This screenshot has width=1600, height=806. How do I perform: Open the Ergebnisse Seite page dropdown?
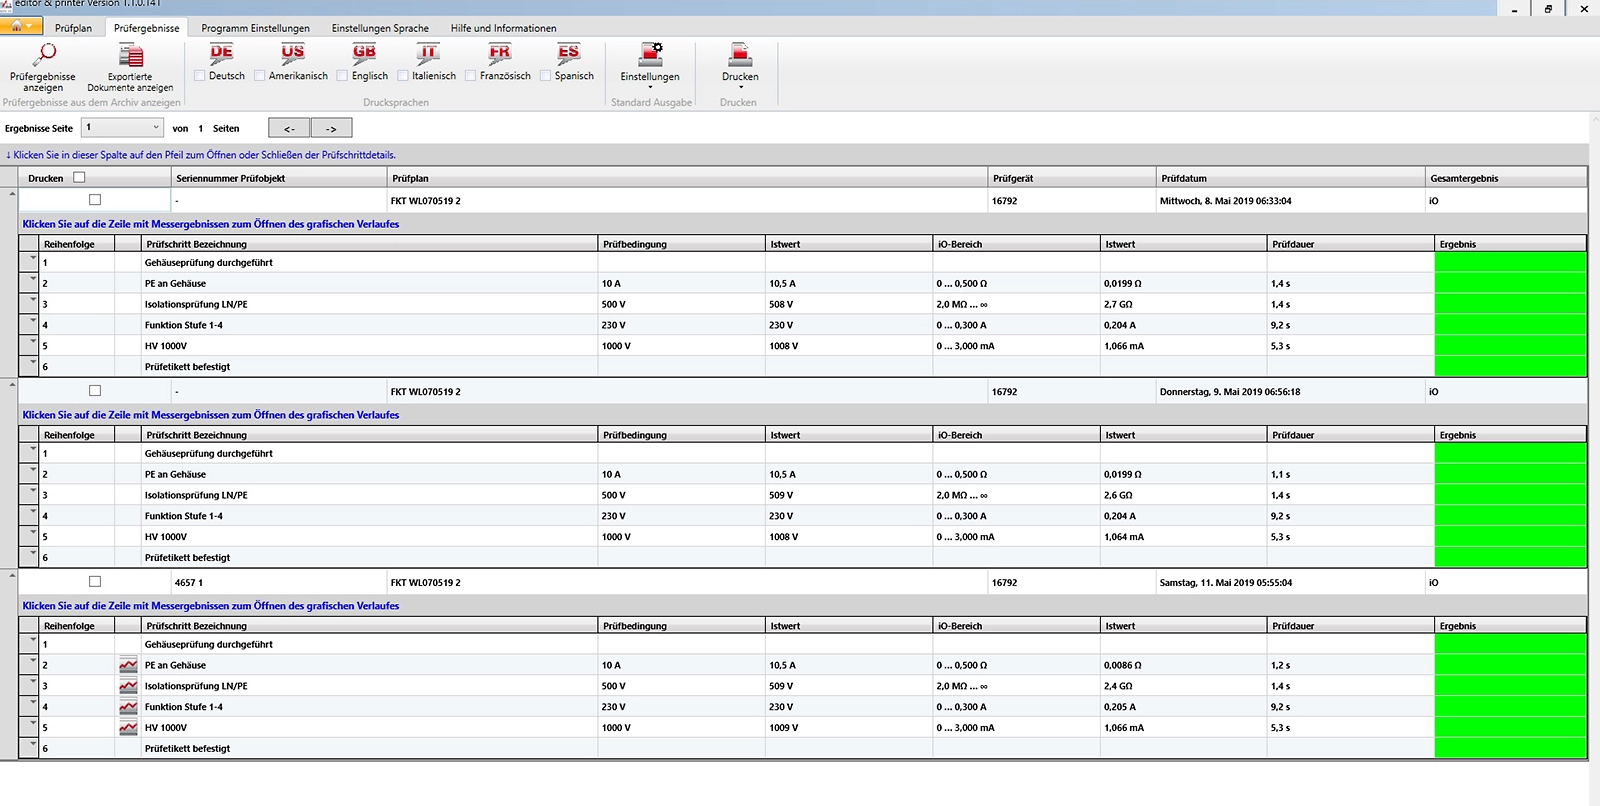[x=156, y=128]
